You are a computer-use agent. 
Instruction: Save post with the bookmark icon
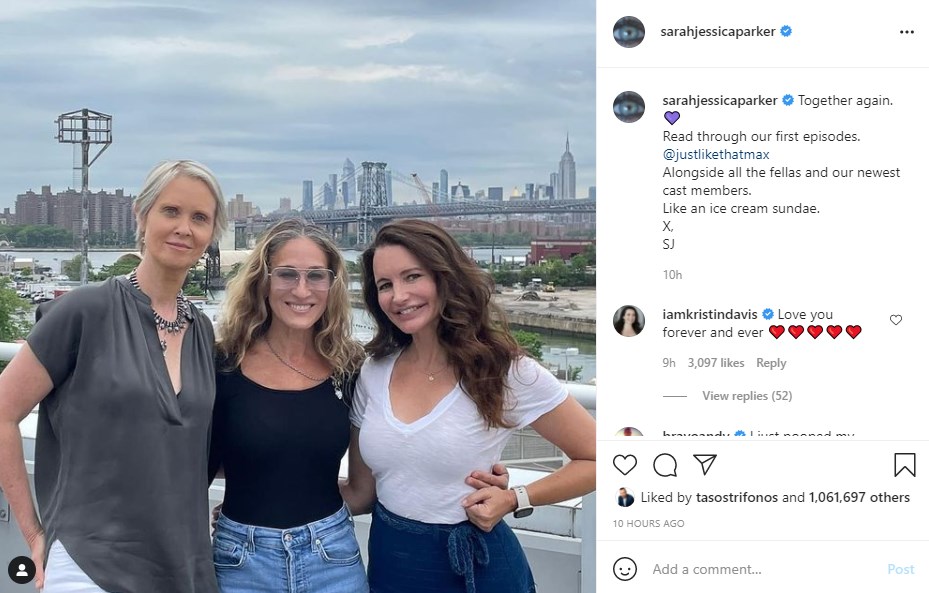coord(904,465)
